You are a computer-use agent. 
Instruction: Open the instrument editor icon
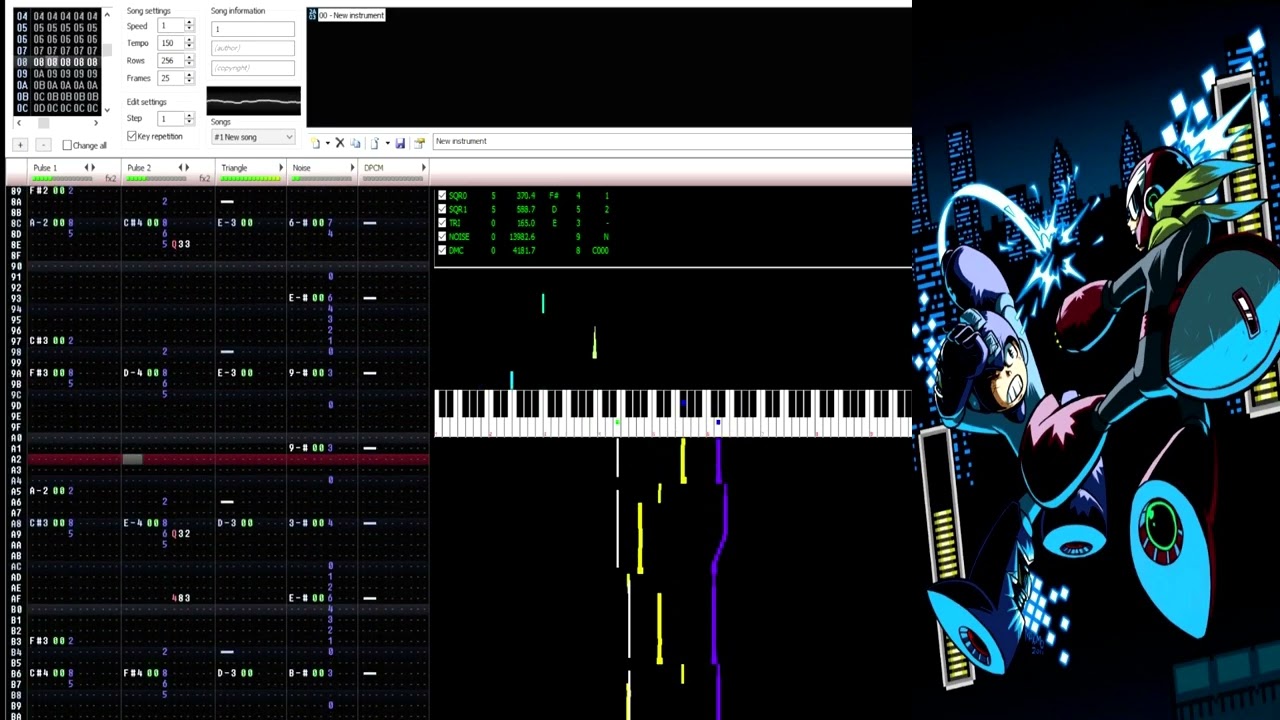click(x=419, y=143)
